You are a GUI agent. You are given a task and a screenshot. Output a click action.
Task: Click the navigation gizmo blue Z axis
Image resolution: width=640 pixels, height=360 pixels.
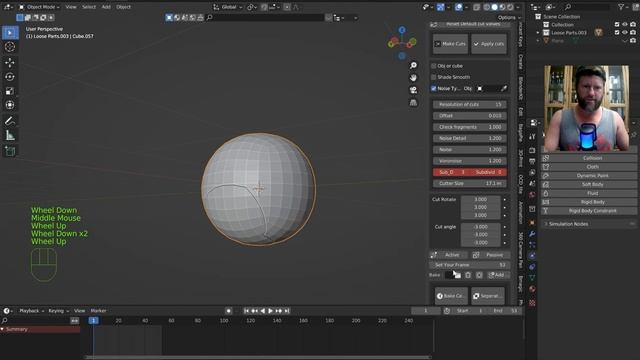[x=402, y=30]
